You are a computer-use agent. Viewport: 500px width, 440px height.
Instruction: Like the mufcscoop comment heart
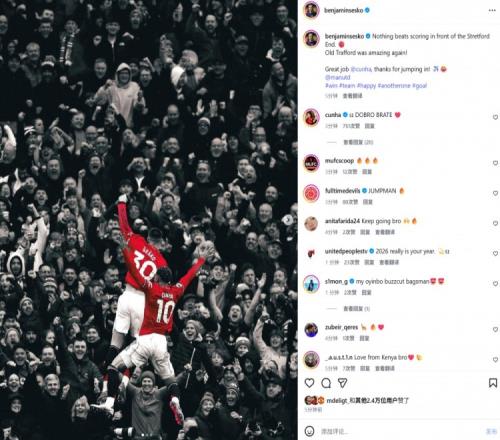pyautogui.click(x=495, y=163)
